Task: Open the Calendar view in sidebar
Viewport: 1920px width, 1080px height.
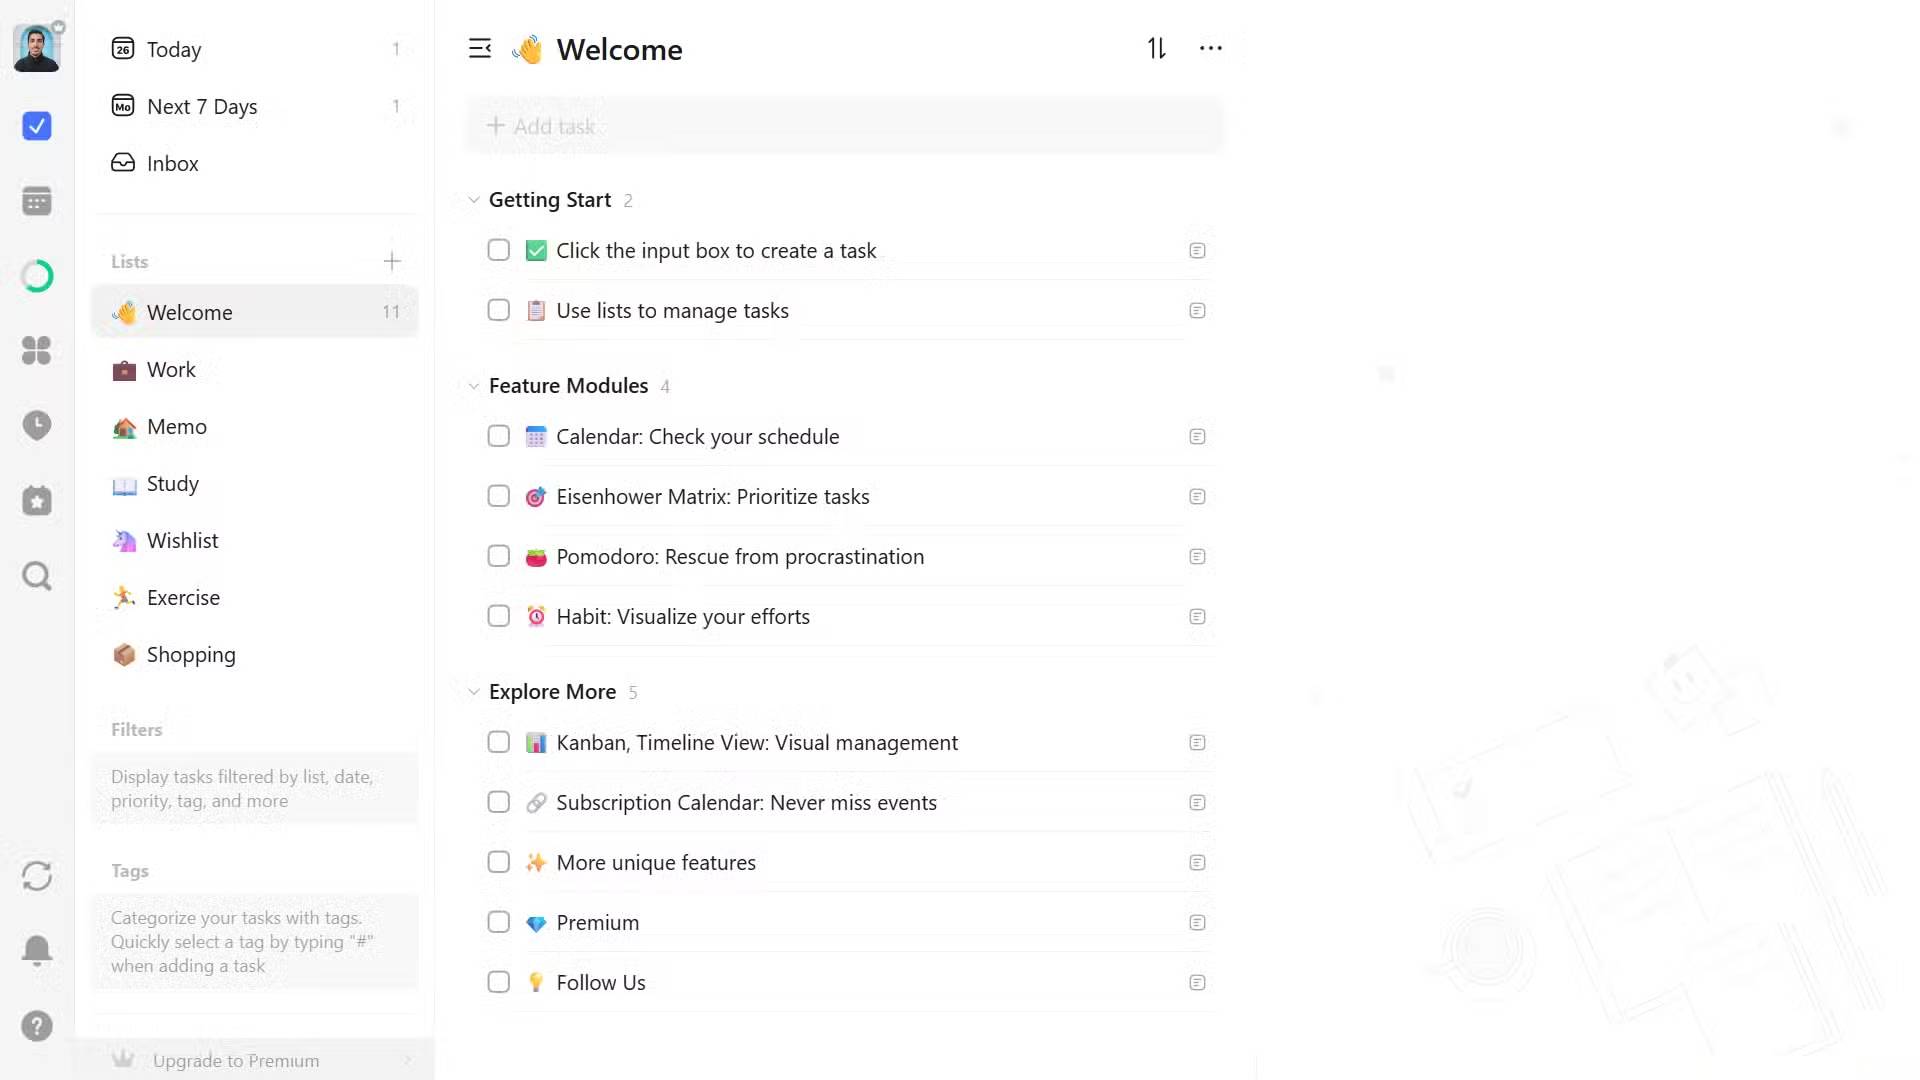Action: click(x=37, y=201)
